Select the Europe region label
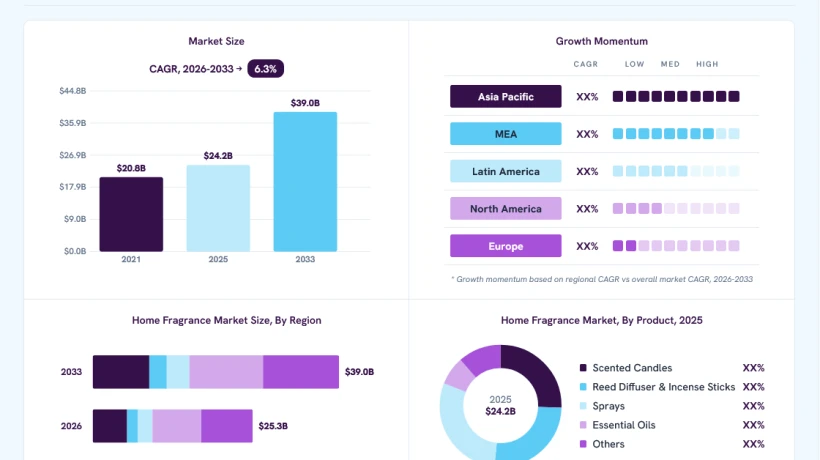Viewport: 820px width, 460px height. click(506, 246)
